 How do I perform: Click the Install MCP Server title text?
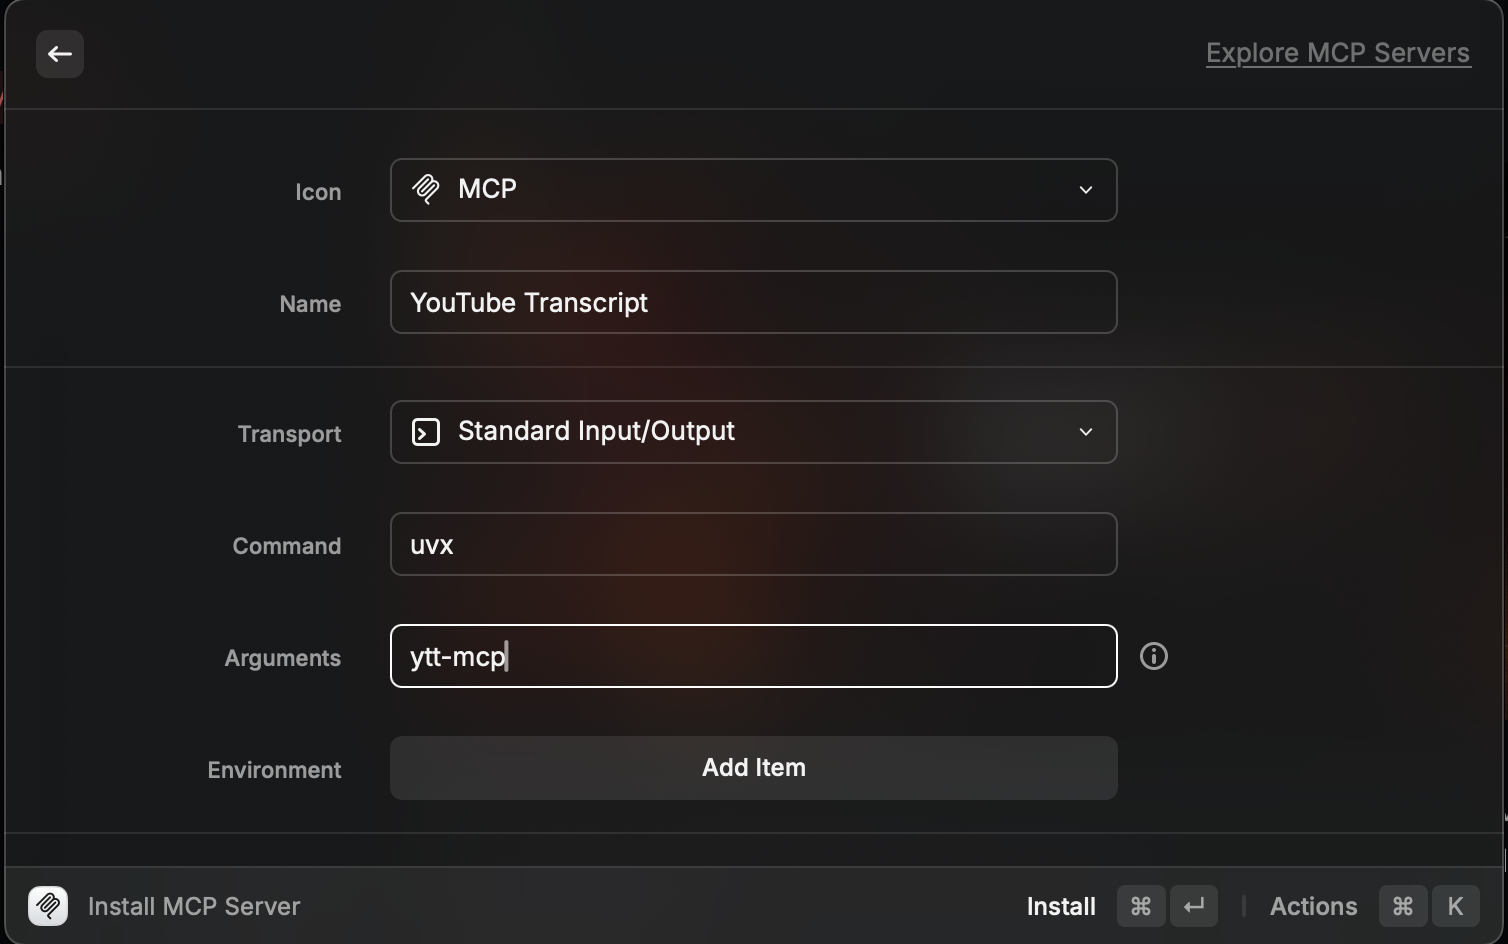click(194, 906)
